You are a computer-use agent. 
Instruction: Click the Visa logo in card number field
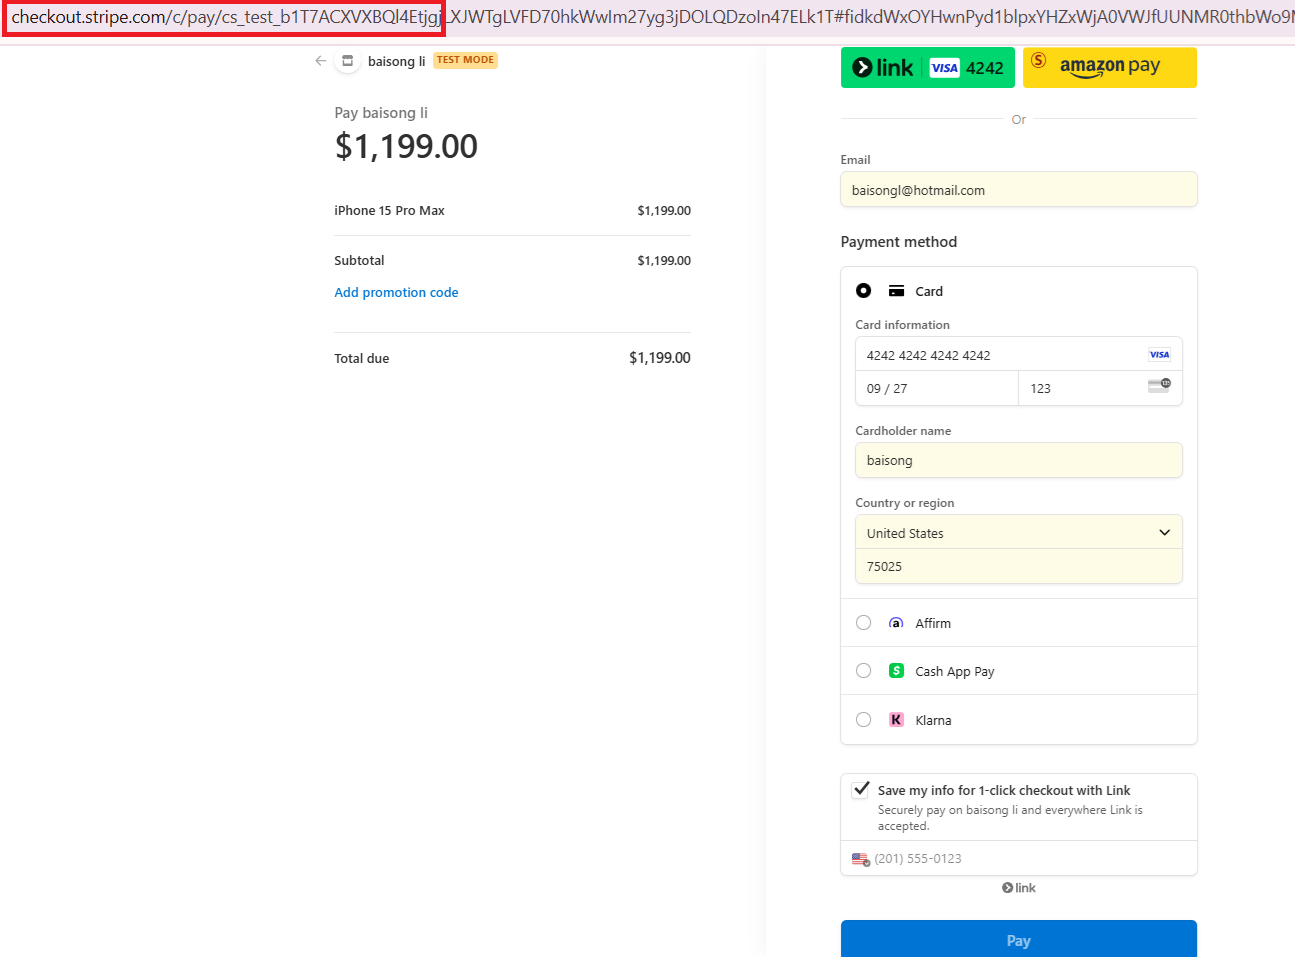[1159, 355]
